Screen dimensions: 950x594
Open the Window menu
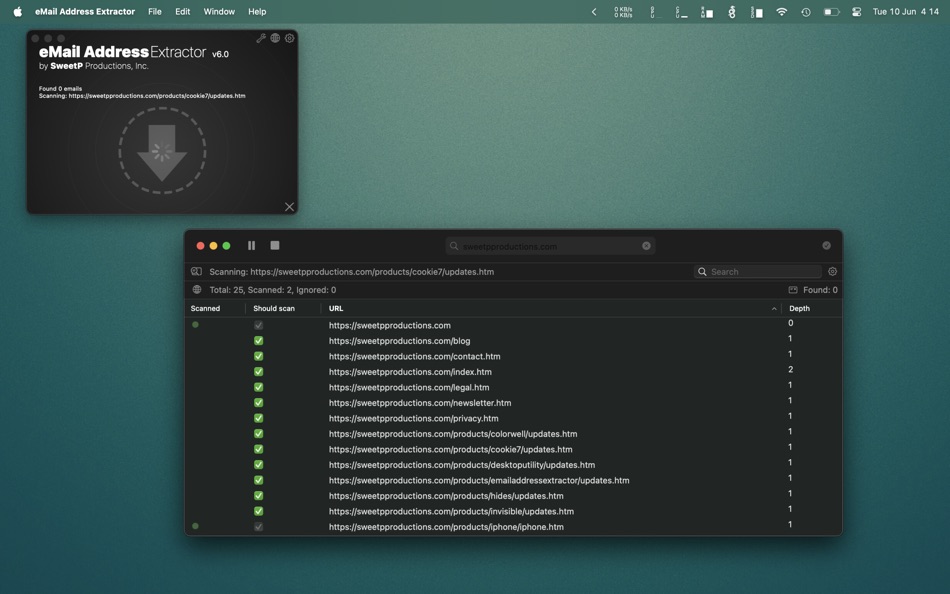tap(219, 12)
